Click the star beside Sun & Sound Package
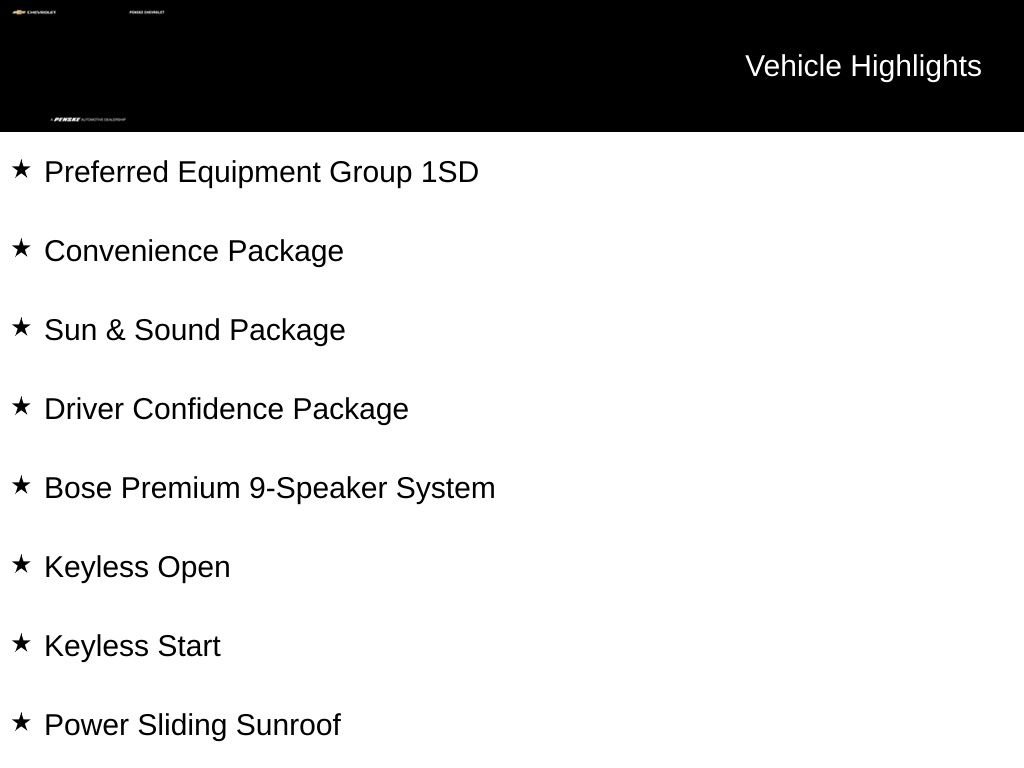1024x768 pixels. tap(22, 328)
